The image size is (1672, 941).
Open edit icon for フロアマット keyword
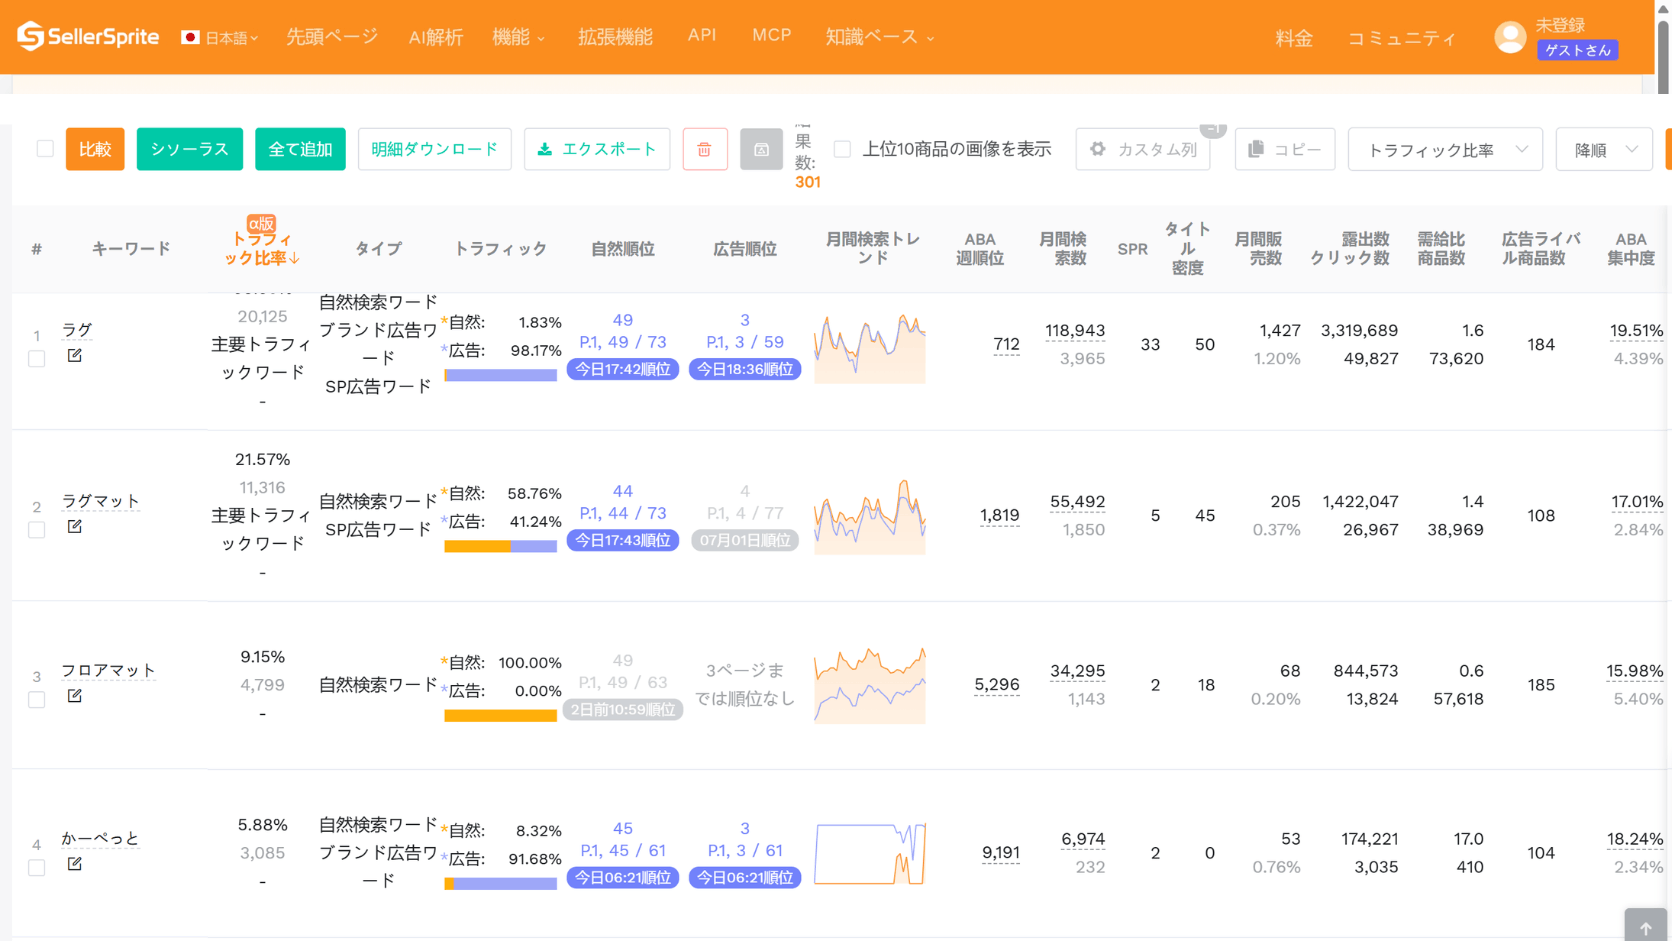tap(75, 695)
